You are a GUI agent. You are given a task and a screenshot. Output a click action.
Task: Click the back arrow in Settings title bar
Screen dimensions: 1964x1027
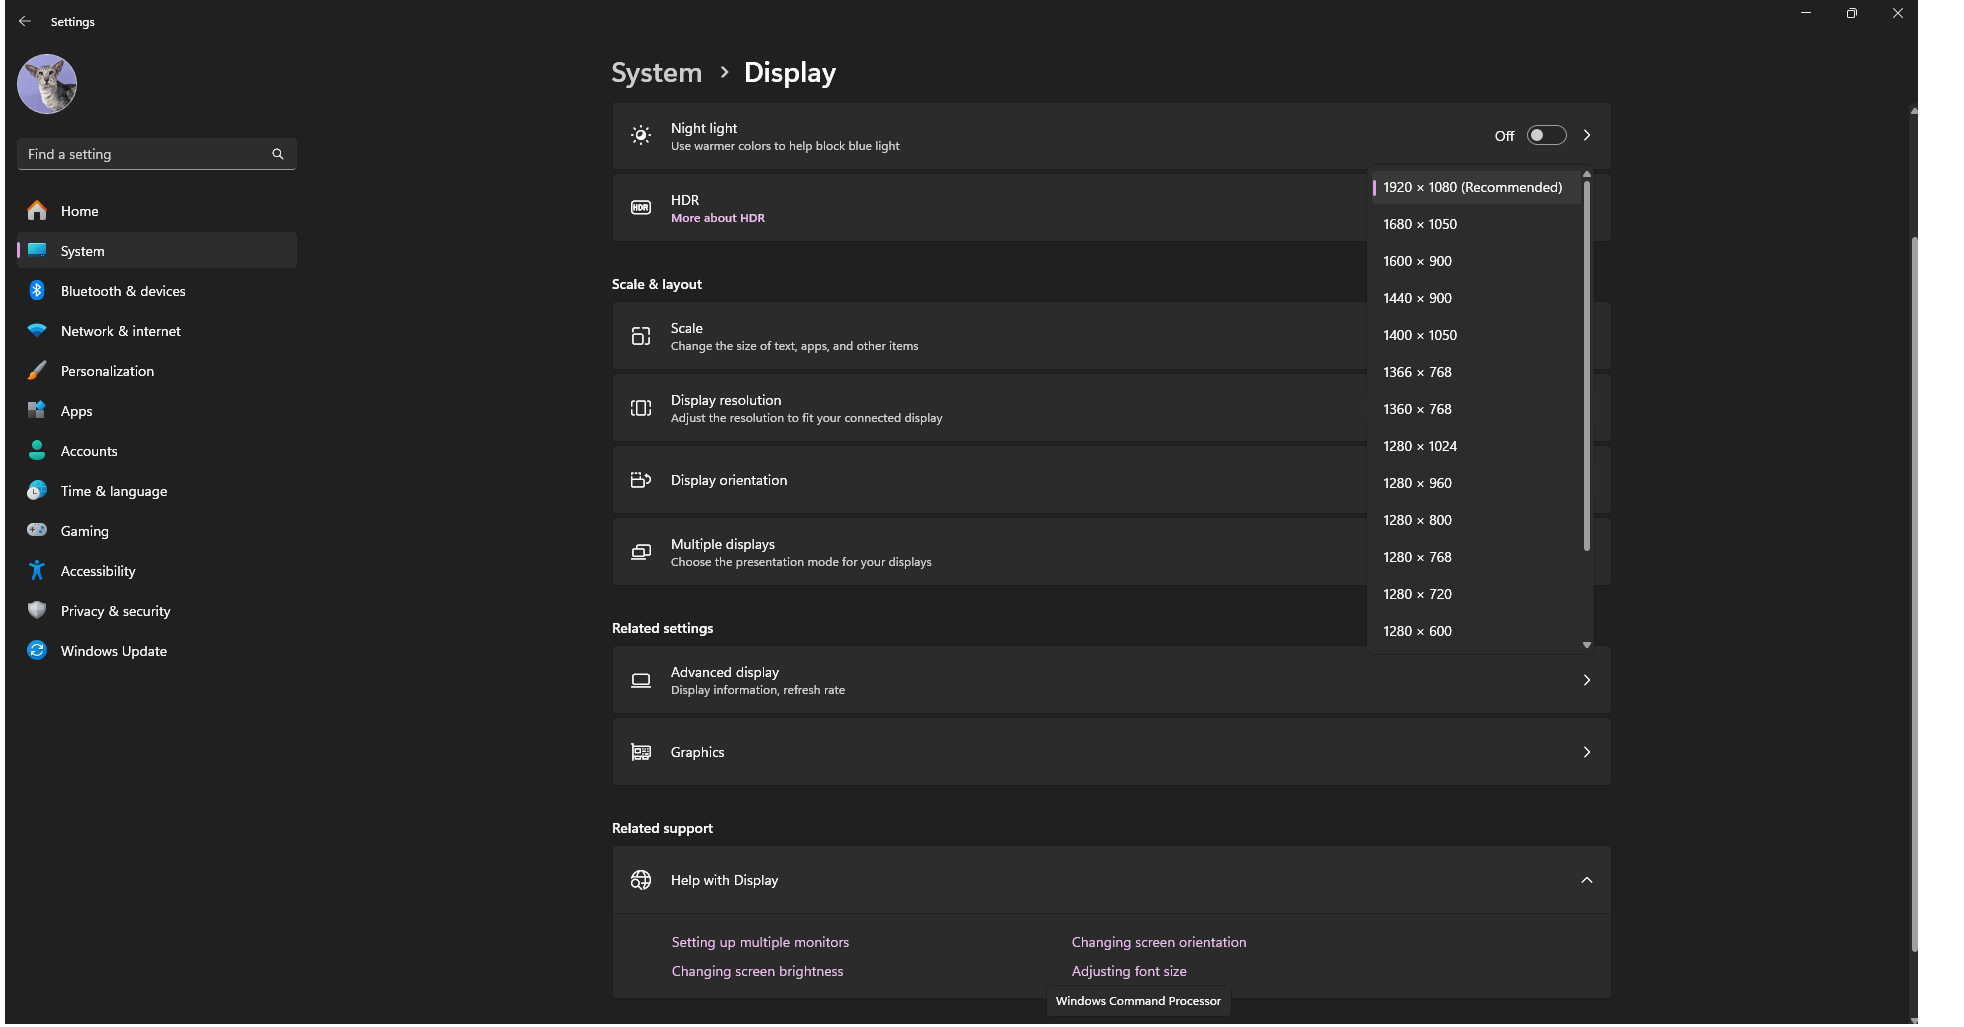[x=25, y=21]
